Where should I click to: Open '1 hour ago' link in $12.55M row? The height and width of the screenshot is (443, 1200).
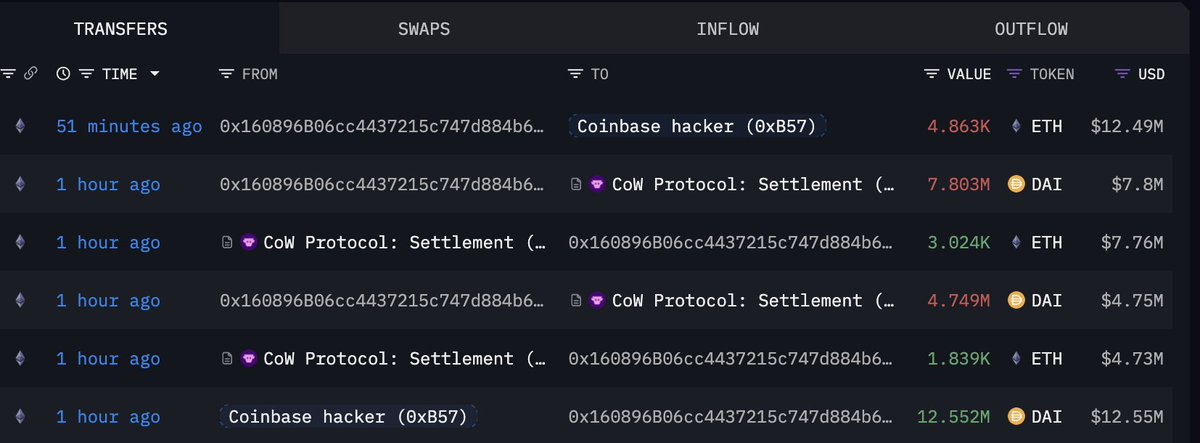[108, 416]
